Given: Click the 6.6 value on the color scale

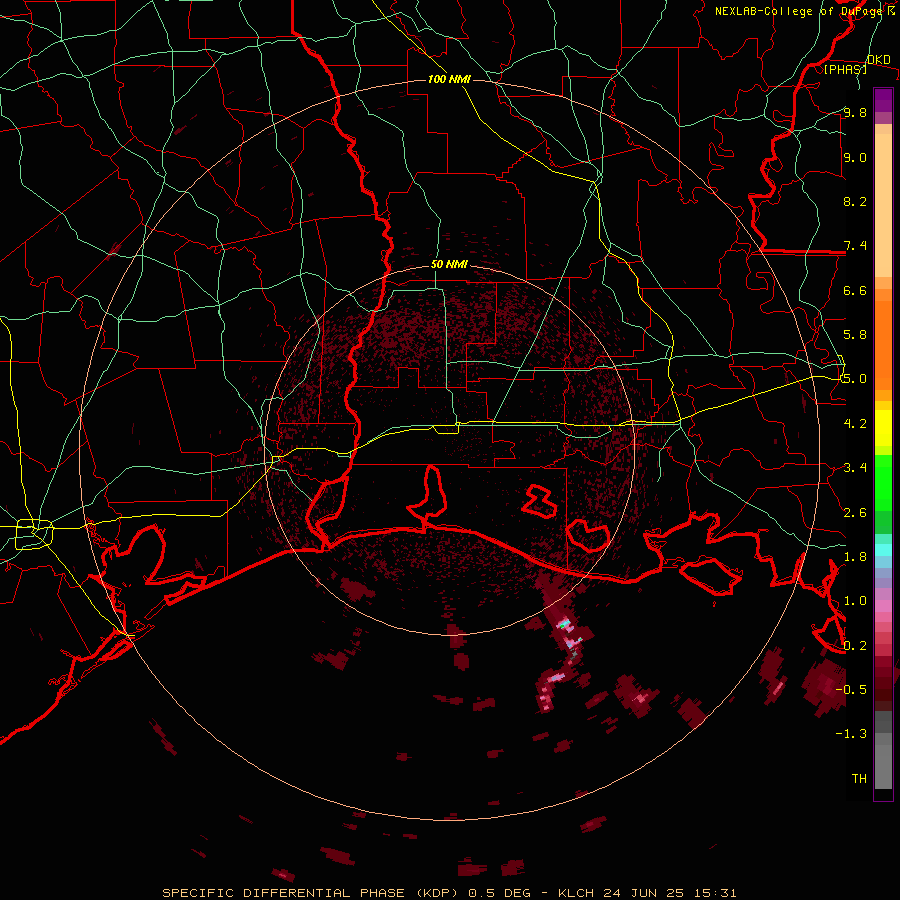Looking at the screenshot, I should 855,290.
